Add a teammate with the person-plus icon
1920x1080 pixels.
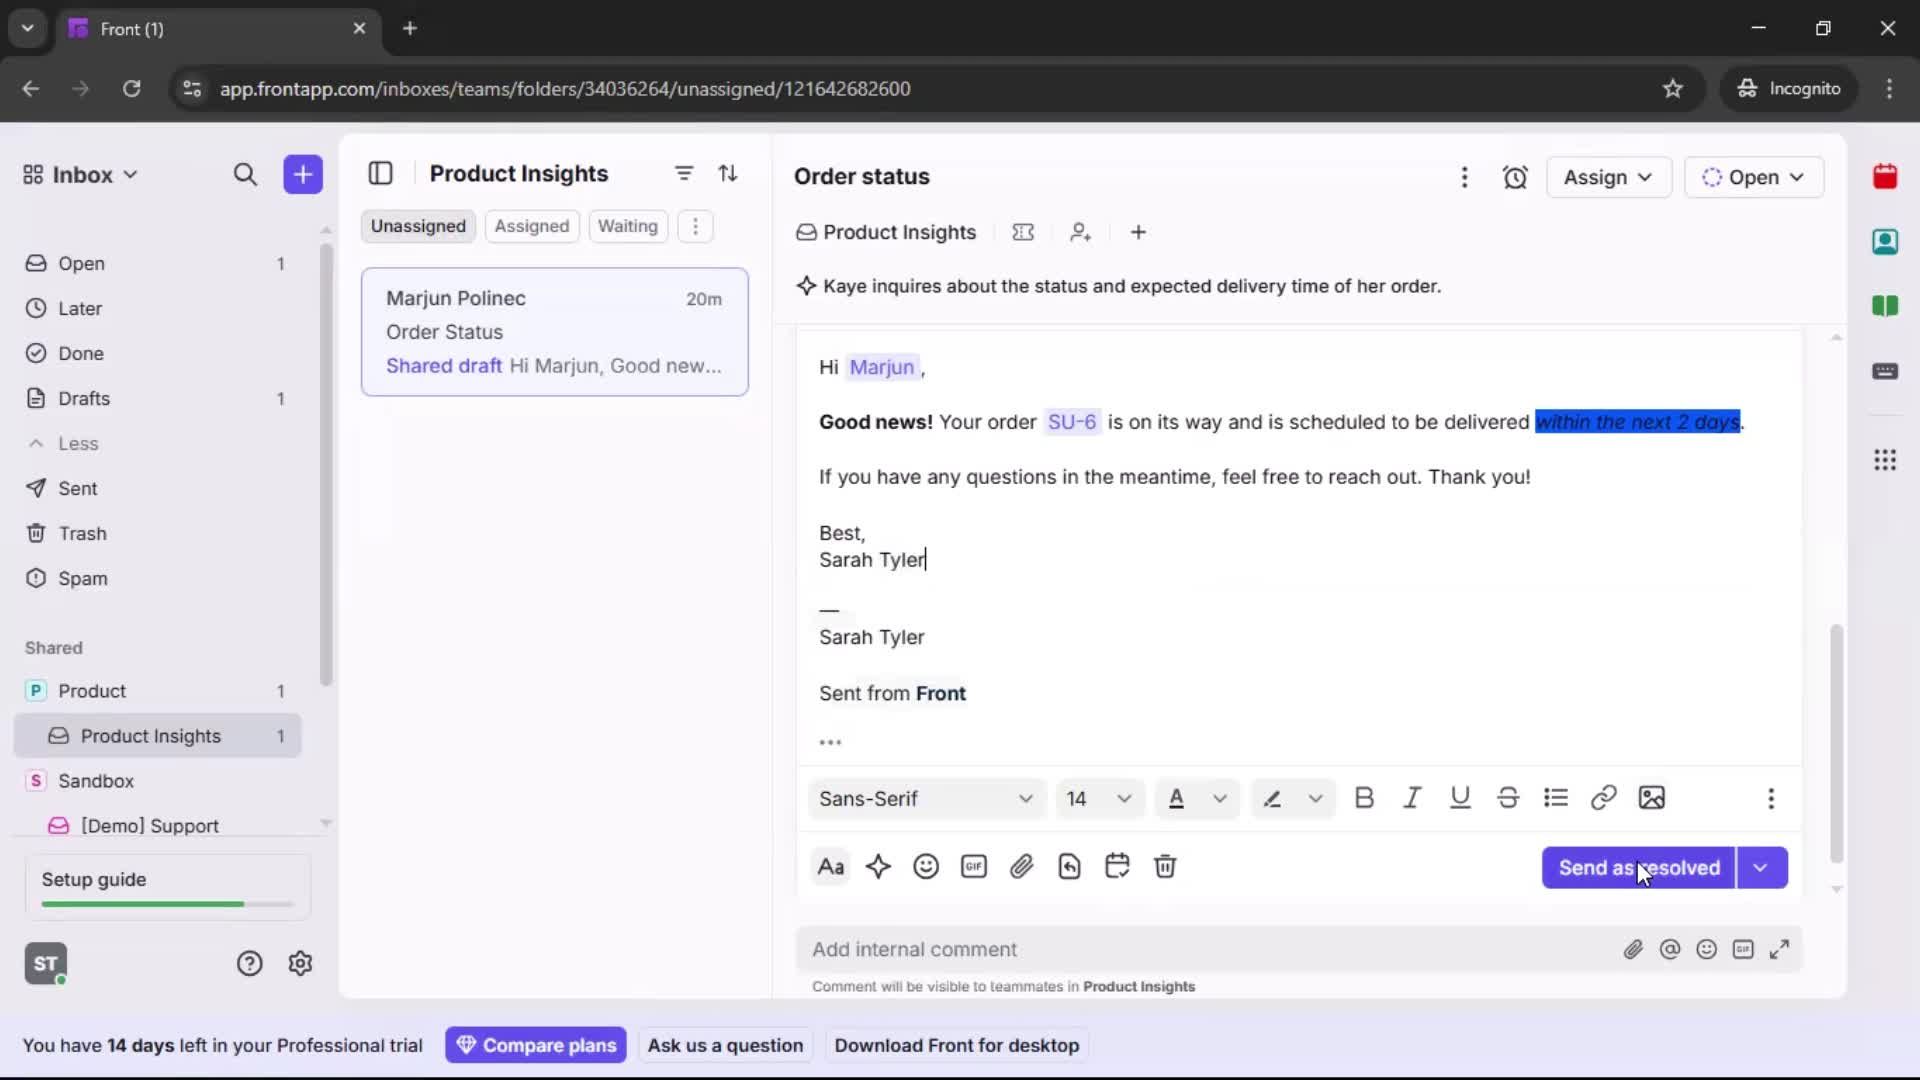[1081, 232]
